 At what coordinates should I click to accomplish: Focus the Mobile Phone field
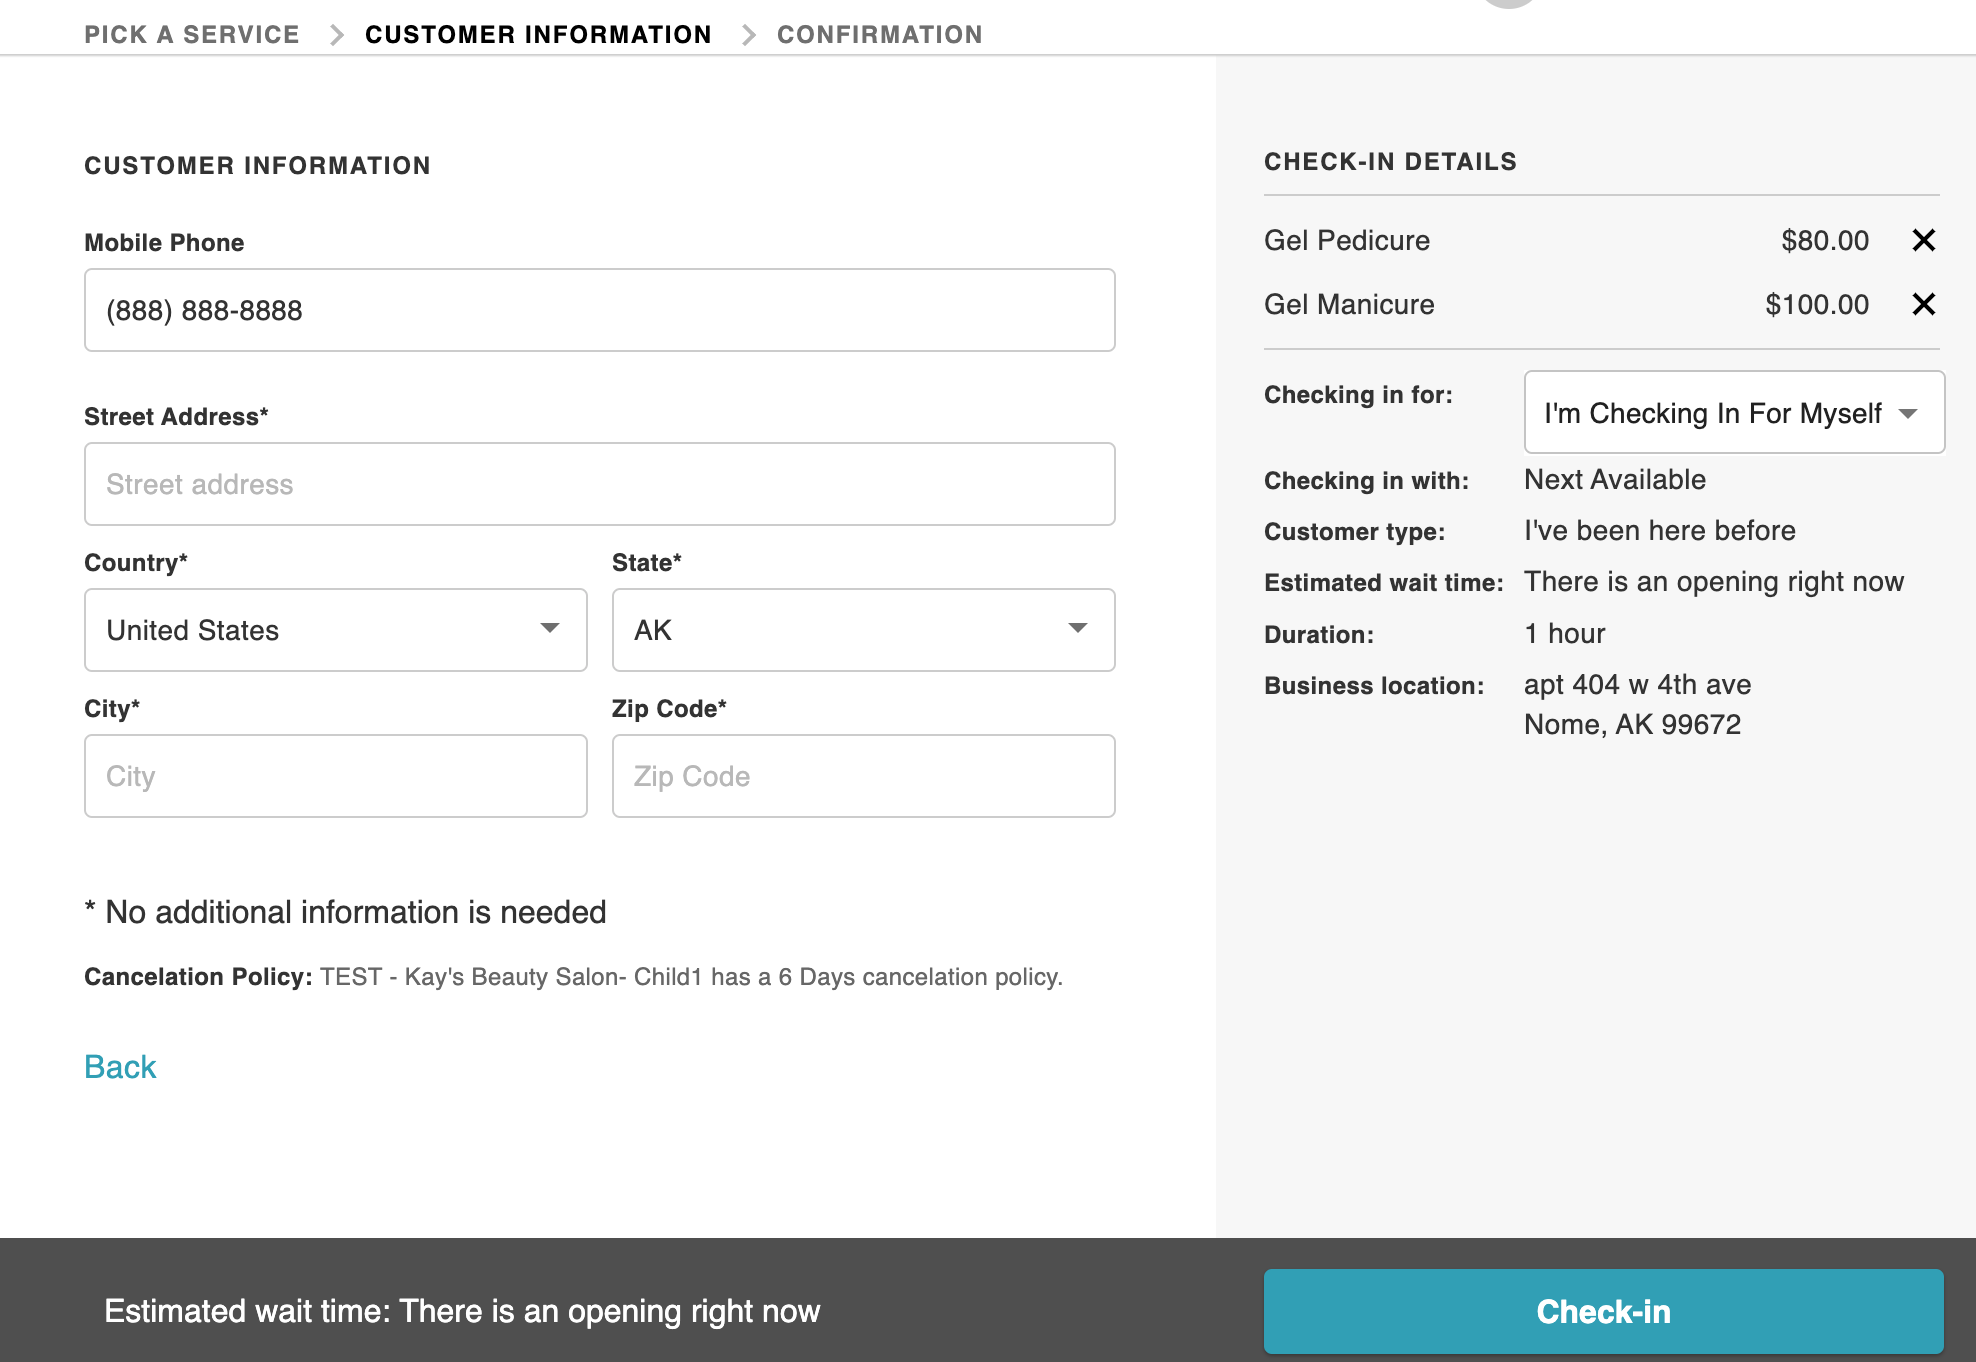point(599,310)
